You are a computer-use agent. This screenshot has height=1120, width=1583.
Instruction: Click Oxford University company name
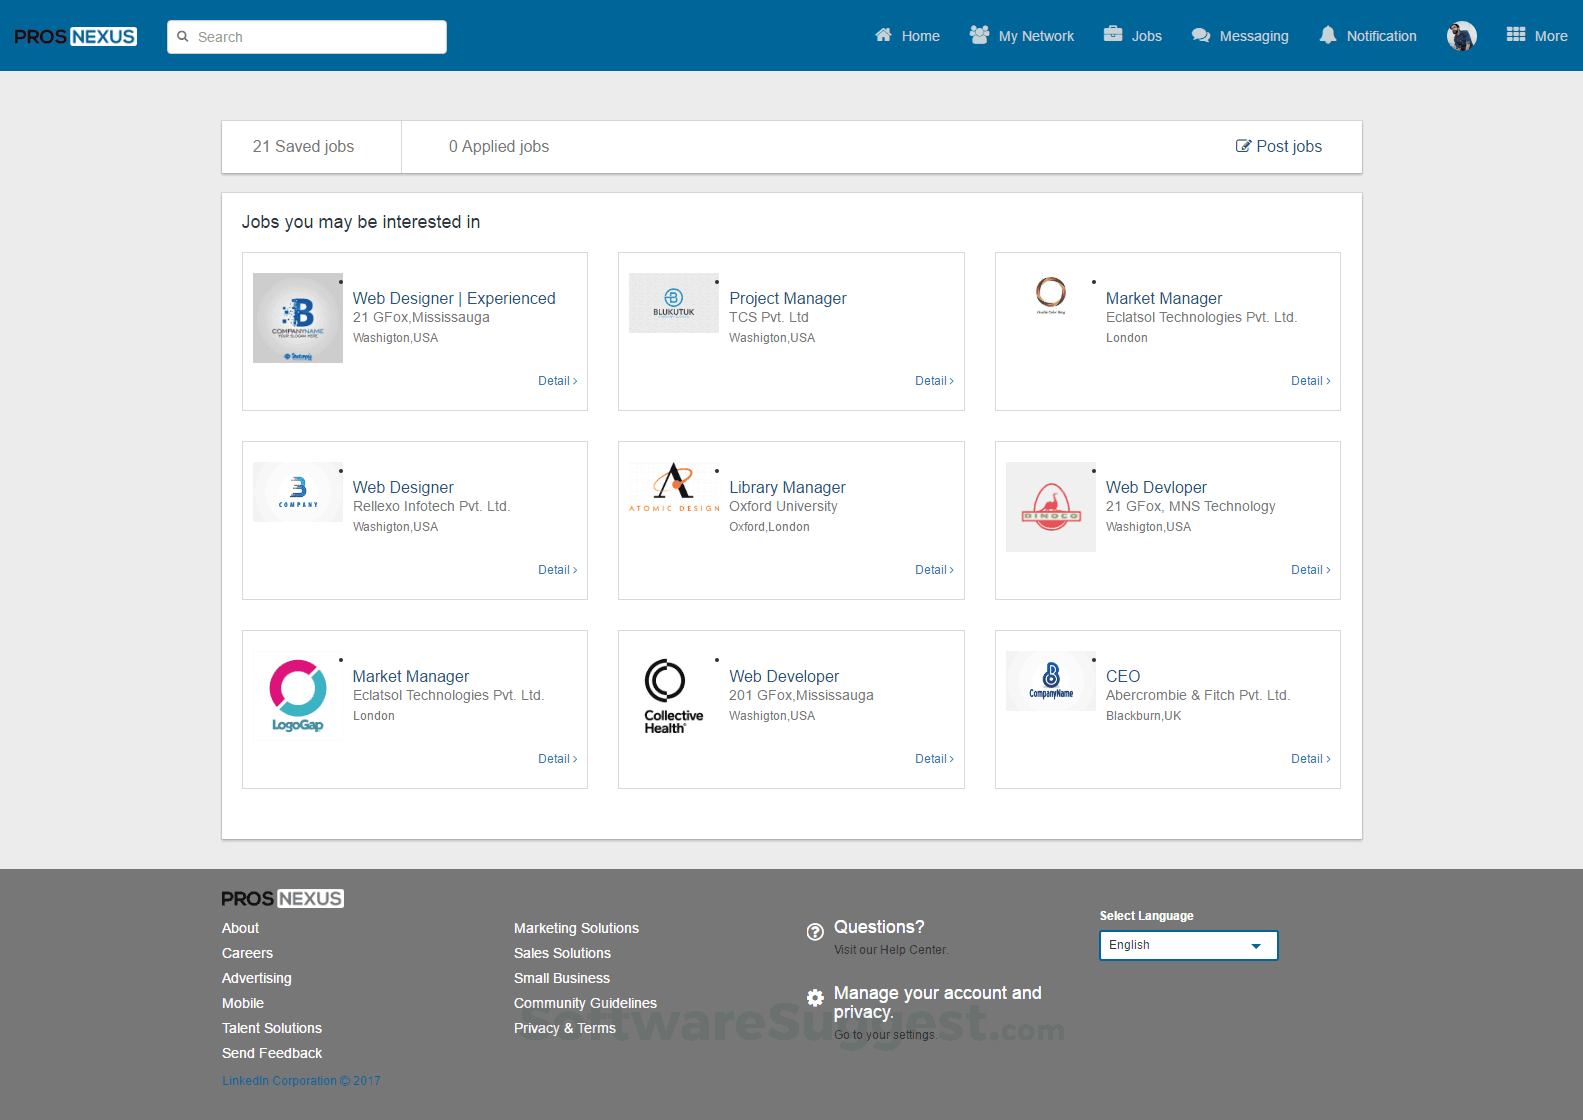pos(783,506)
